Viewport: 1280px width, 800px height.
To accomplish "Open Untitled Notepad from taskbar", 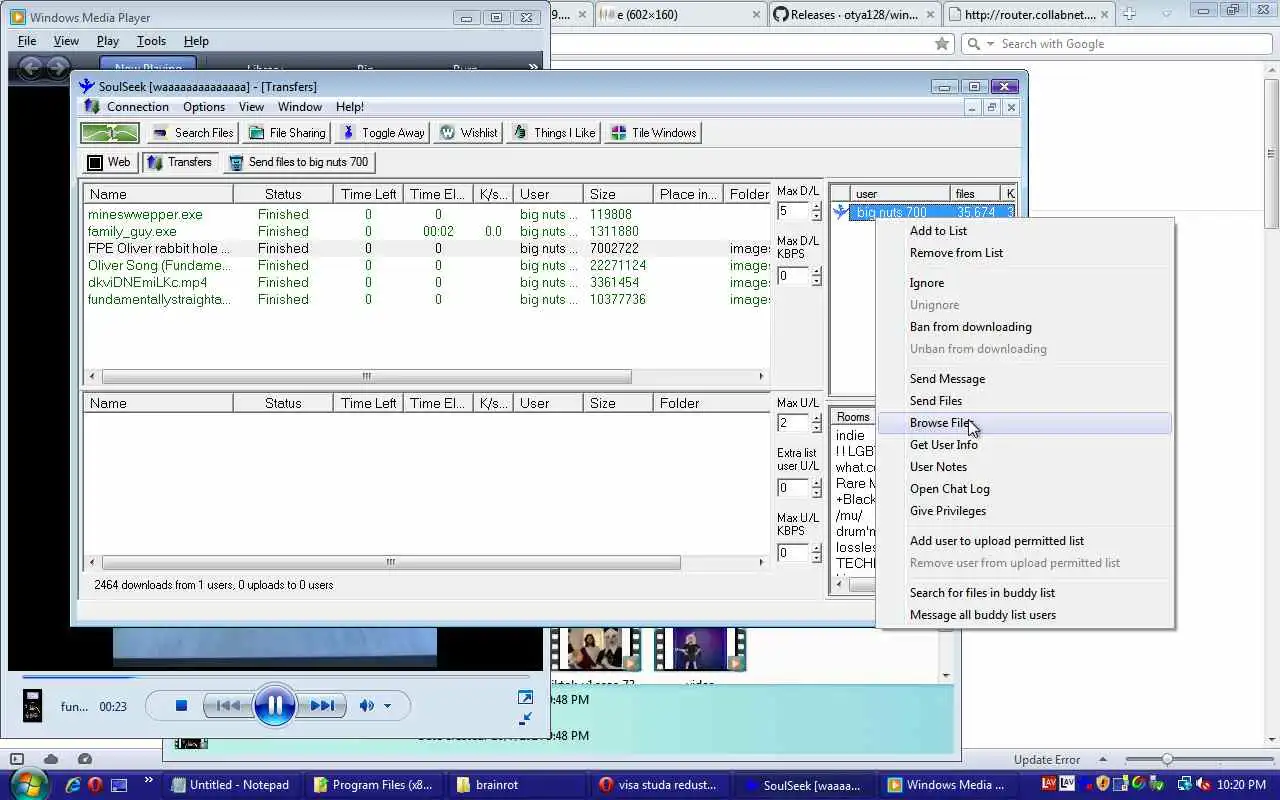I will pyautogui.click(x=232, y=785).
